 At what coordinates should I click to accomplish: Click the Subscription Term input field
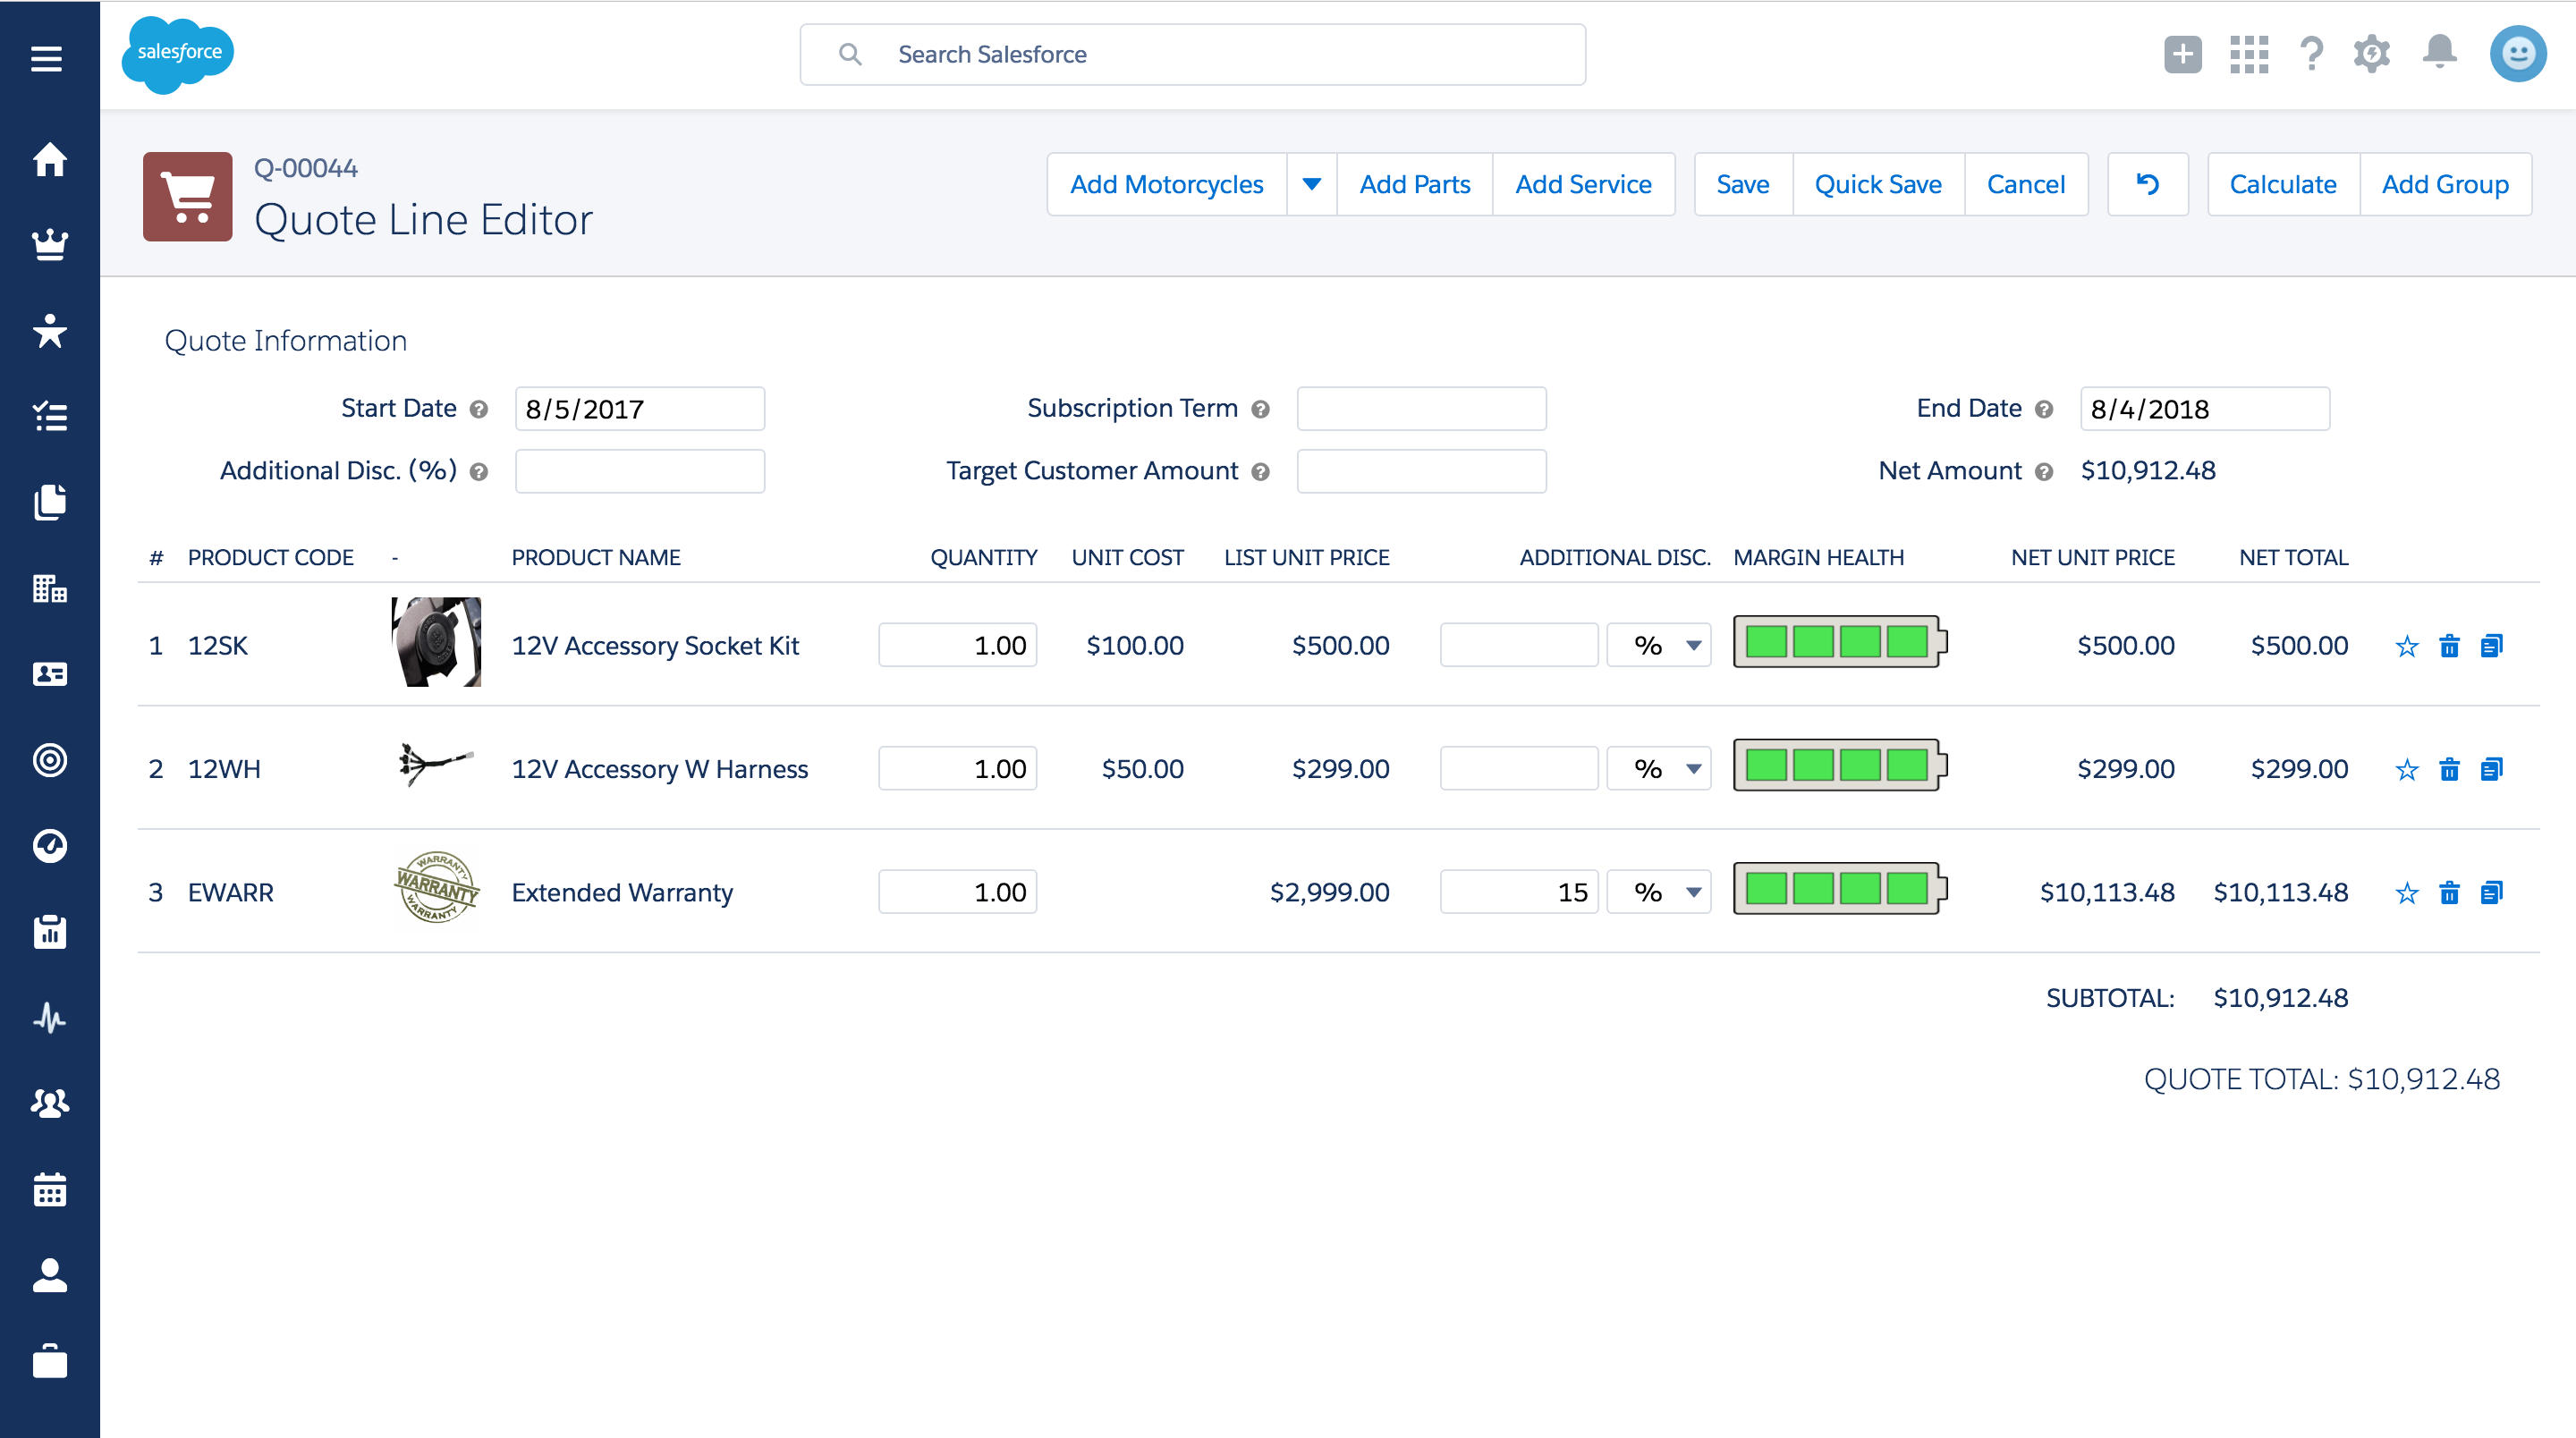click(x=1420, y=408)
